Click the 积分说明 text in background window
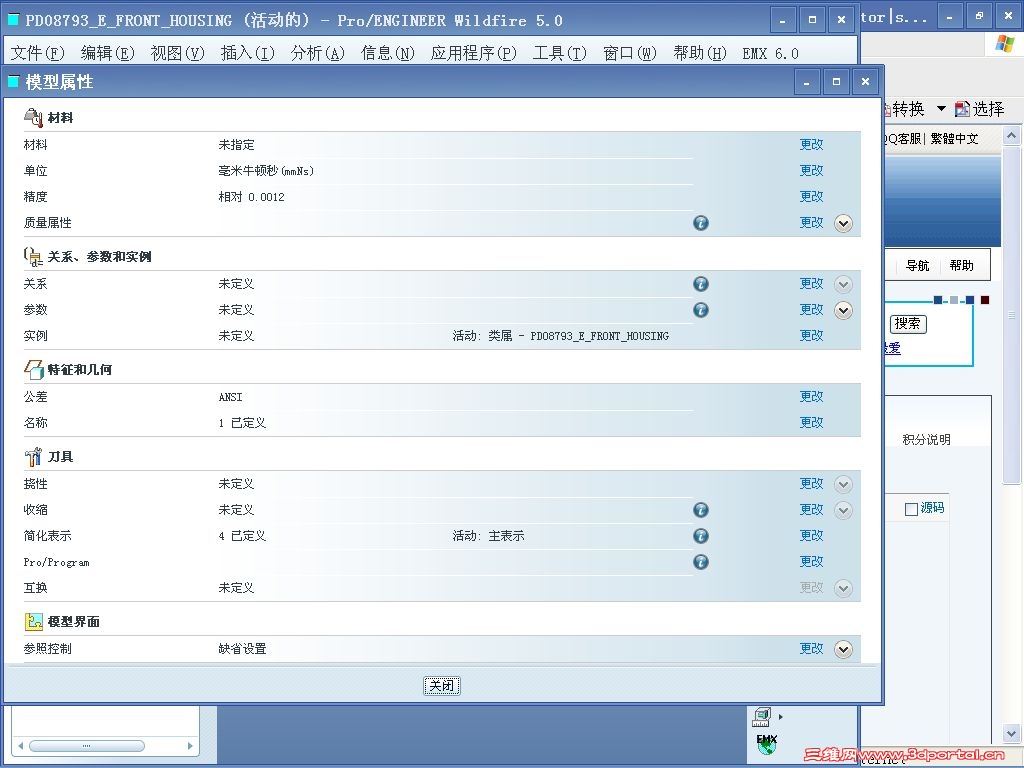Image resolution: width=1024 pixels, height=768 pixels. coord(926,440)
